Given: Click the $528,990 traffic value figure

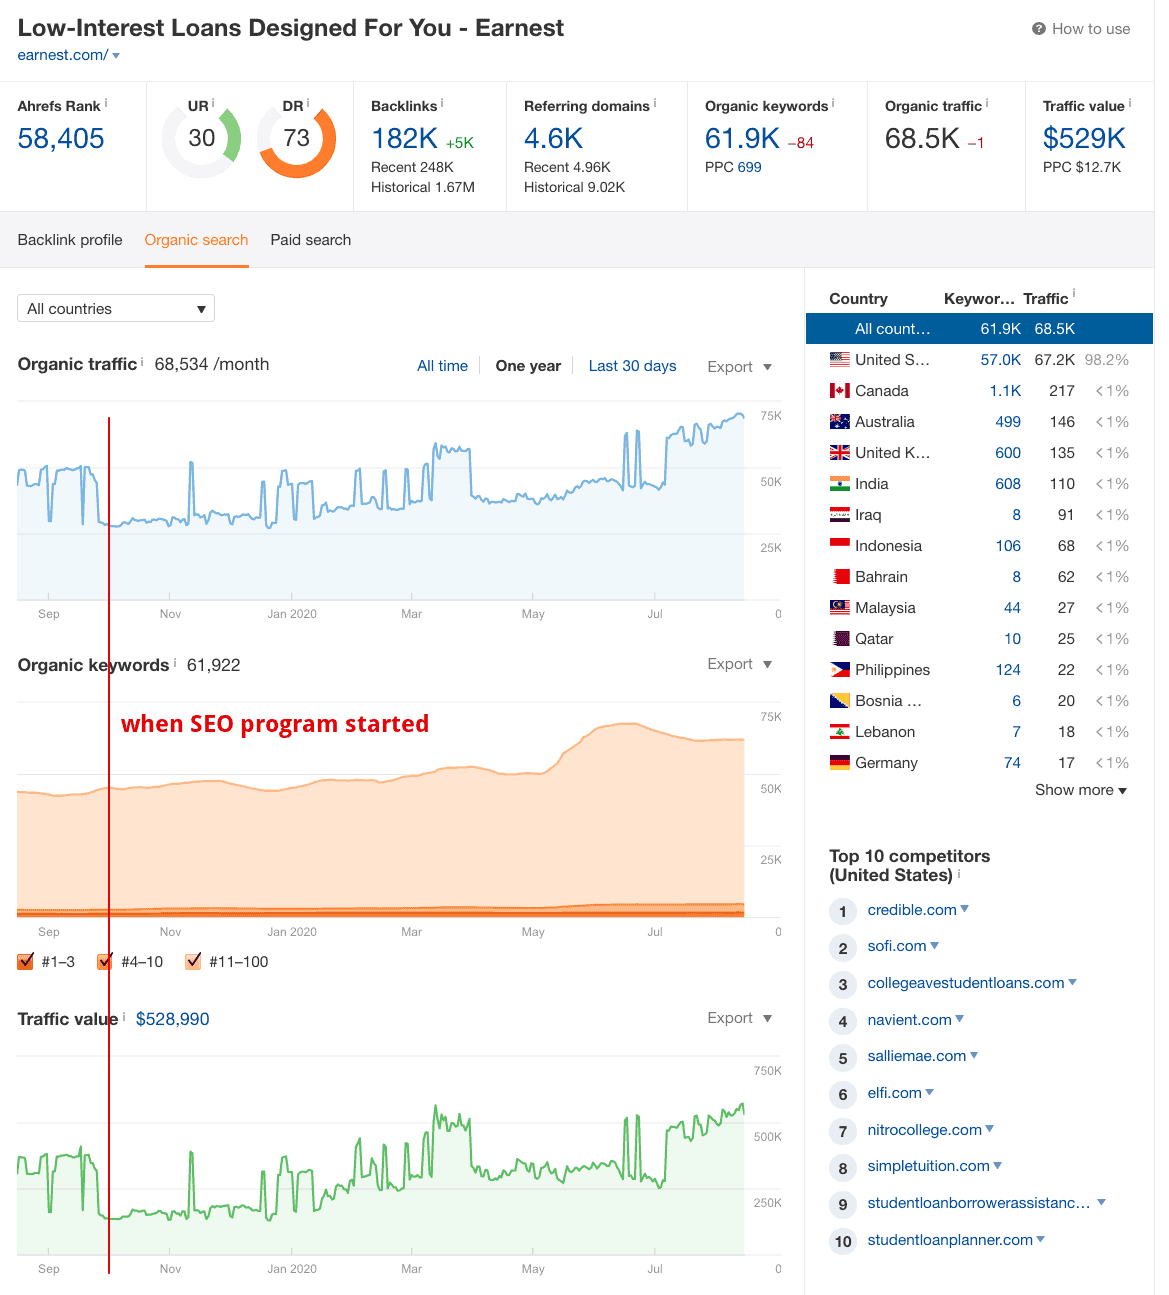Looking at the screenshot, I should [x=173, y=1019].
